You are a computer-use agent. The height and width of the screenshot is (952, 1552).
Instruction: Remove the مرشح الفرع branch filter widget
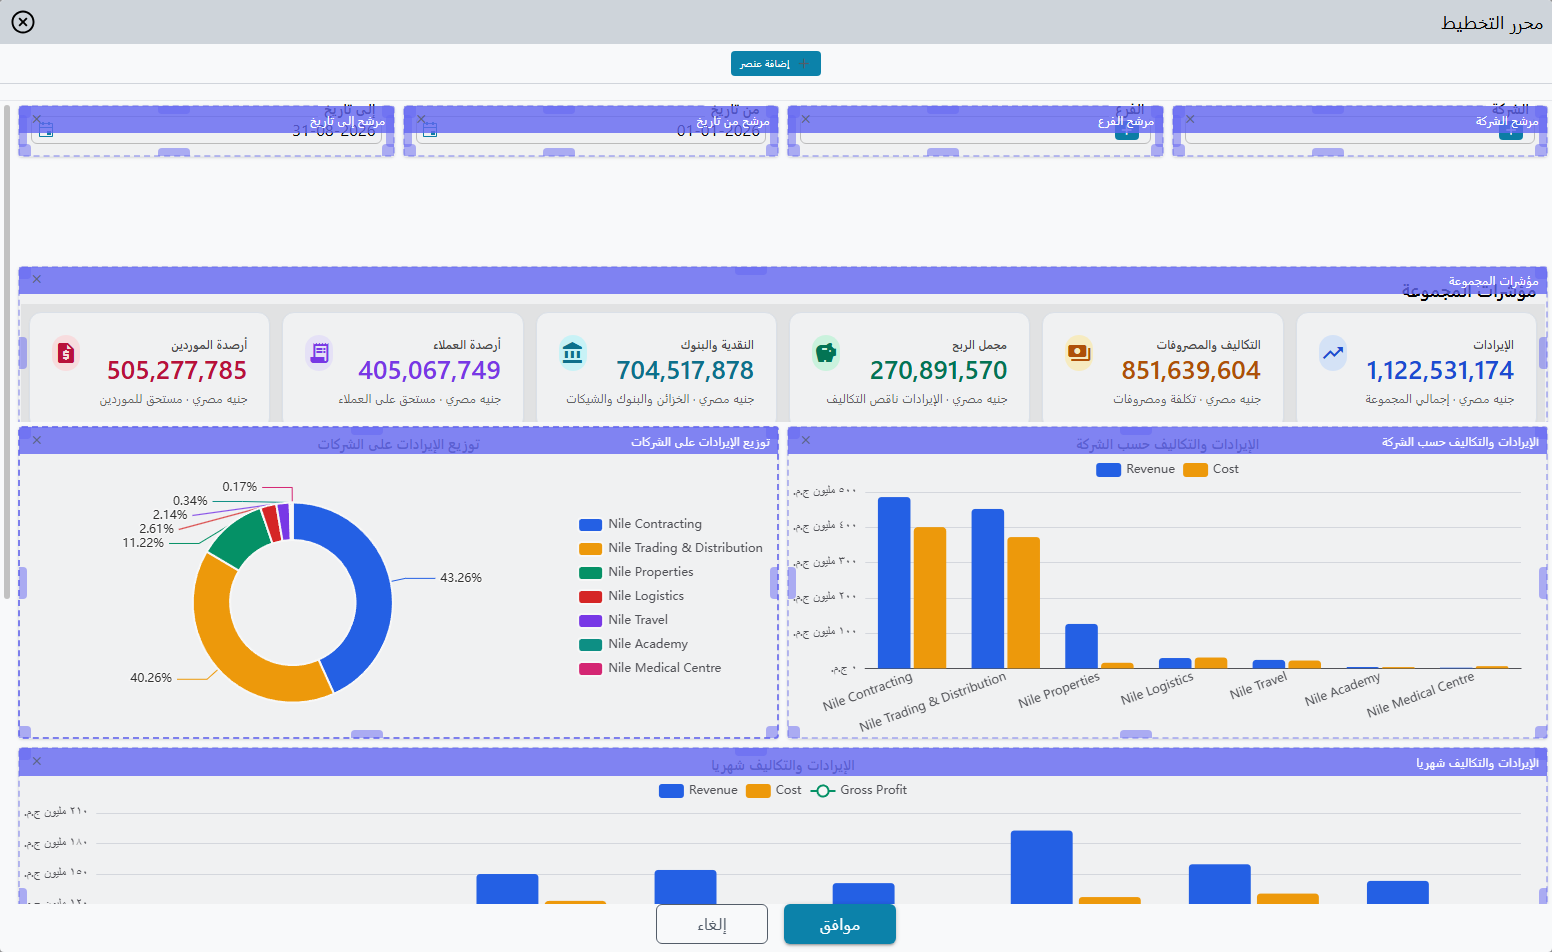806,119
